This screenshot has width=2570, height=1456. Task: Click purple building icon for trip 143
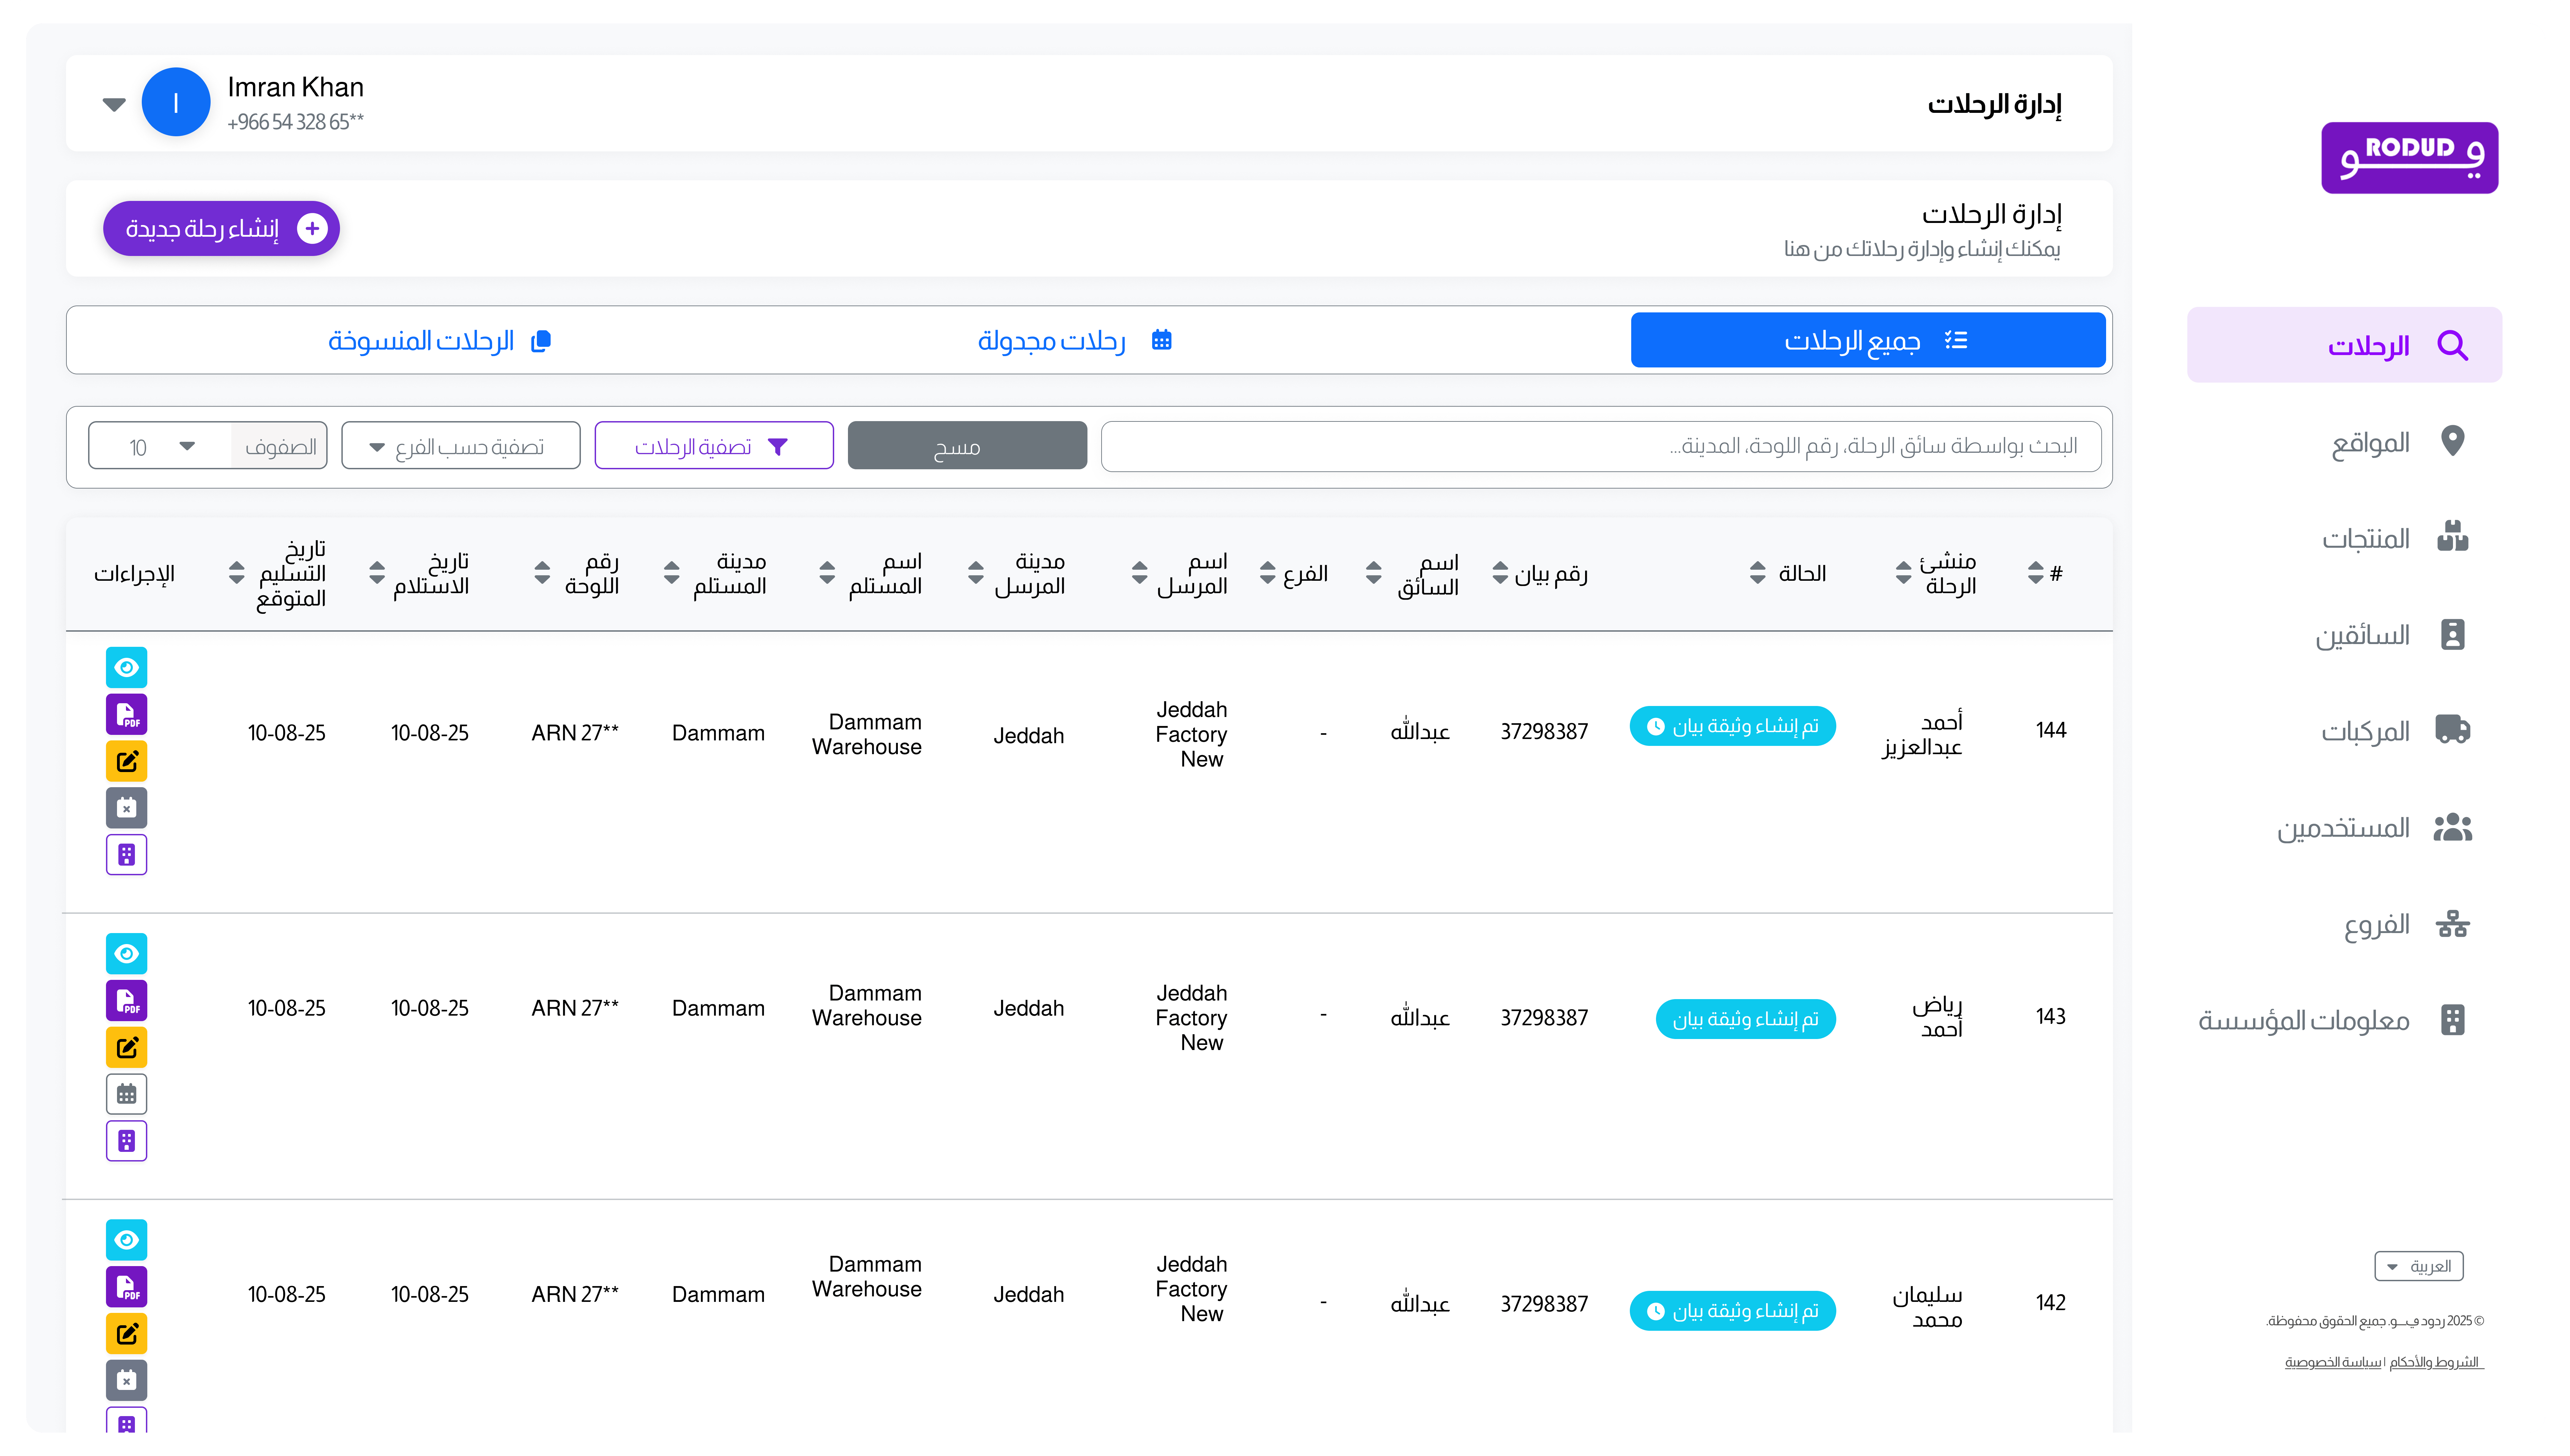pyautogui.click(x=126, y=1140)
